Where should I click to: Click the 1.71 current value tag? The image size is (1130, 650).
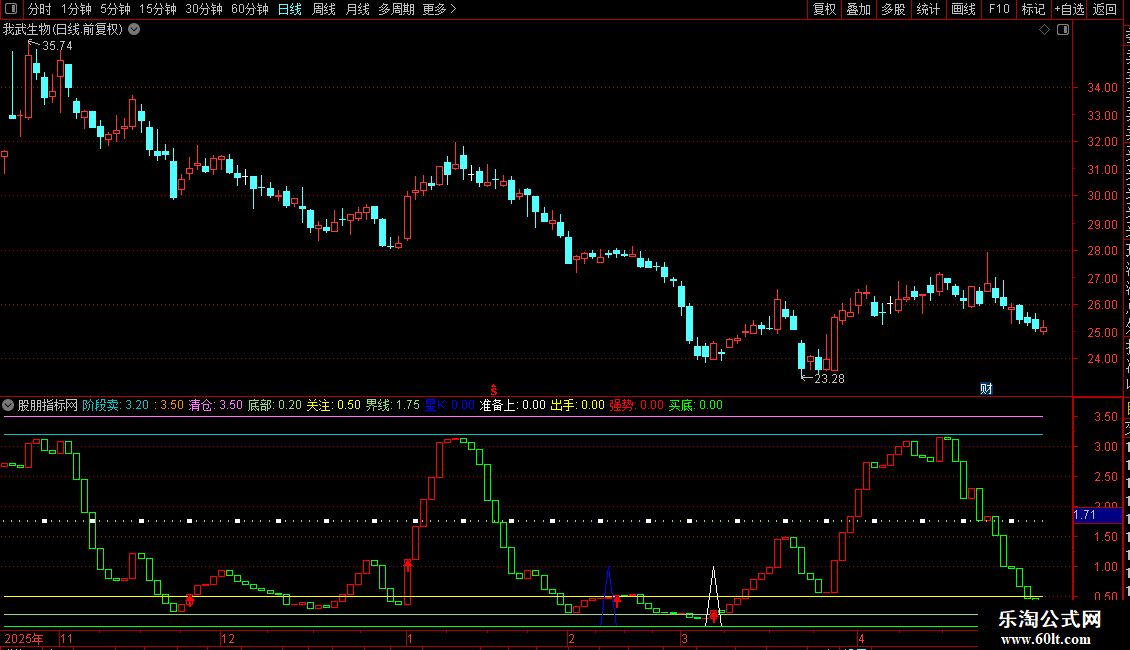1098,515
